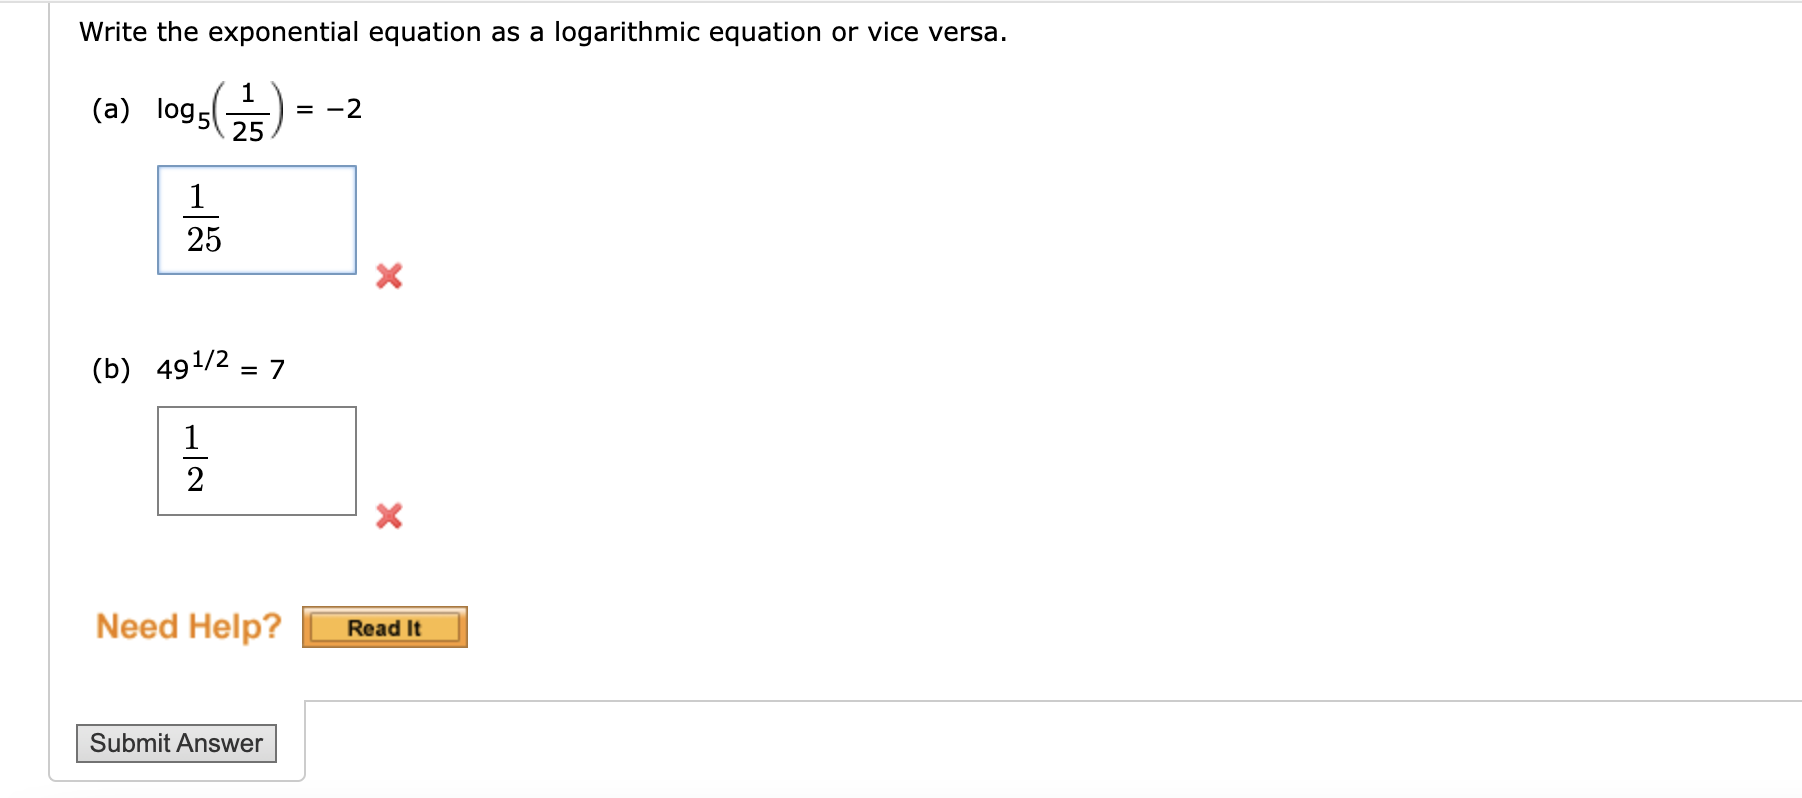Select the 49 to the 1/2 equation
Viewport: 1802px width, 798px height.
[221, 367]
